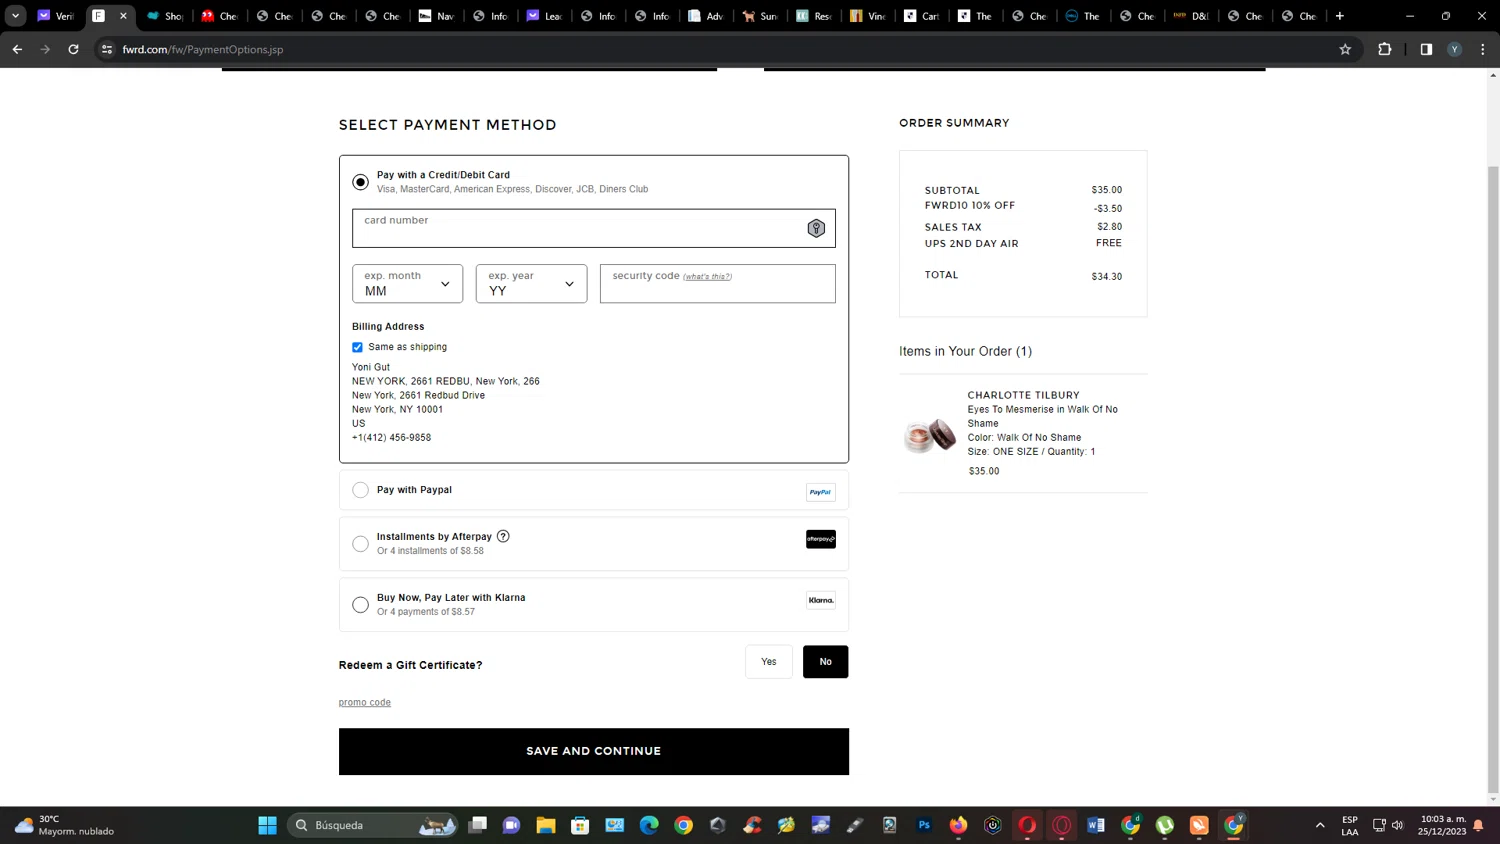Select Installments by Afterpay option
Image resolution: width=1500 pixels, height=844 pixels.
pos(360,544)
